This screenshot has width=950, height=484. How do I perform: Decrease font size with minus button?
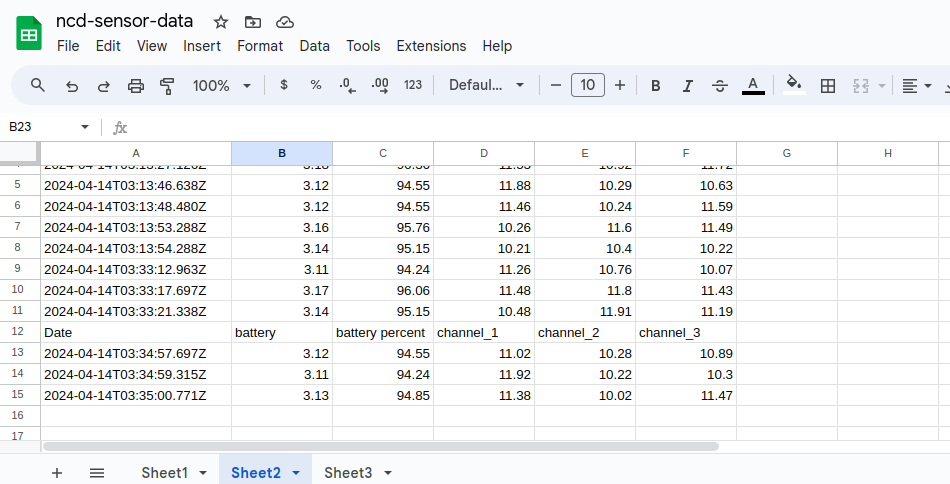[x=556, y=85]
